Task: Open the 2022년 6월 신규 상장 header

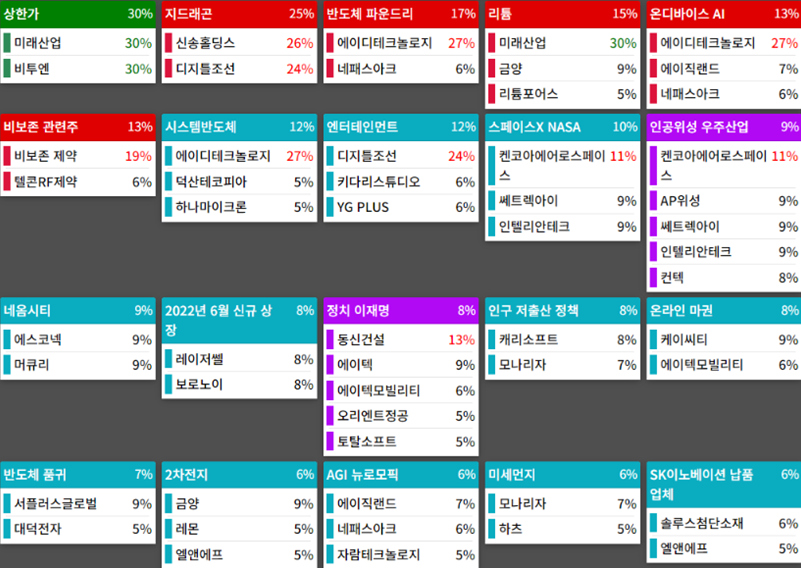Action: 239,320
